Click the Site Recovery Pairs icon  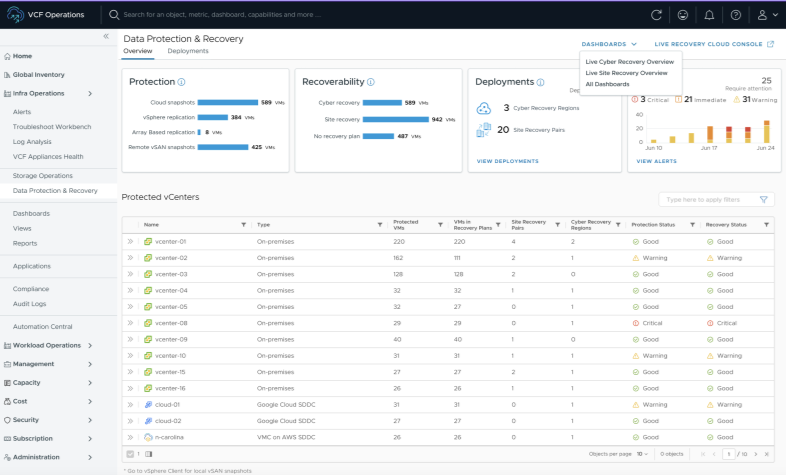point(484,130)
